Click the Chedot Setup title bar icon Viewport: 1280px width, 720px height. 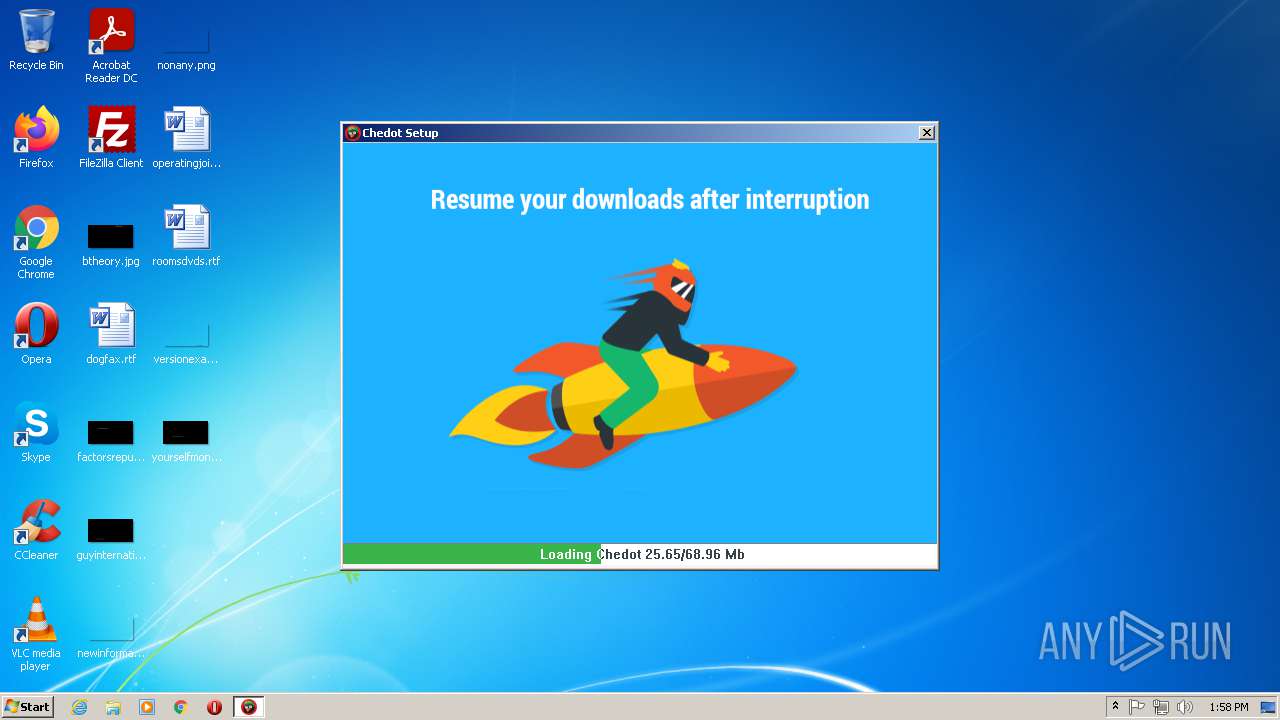click(x=352, y=132)
